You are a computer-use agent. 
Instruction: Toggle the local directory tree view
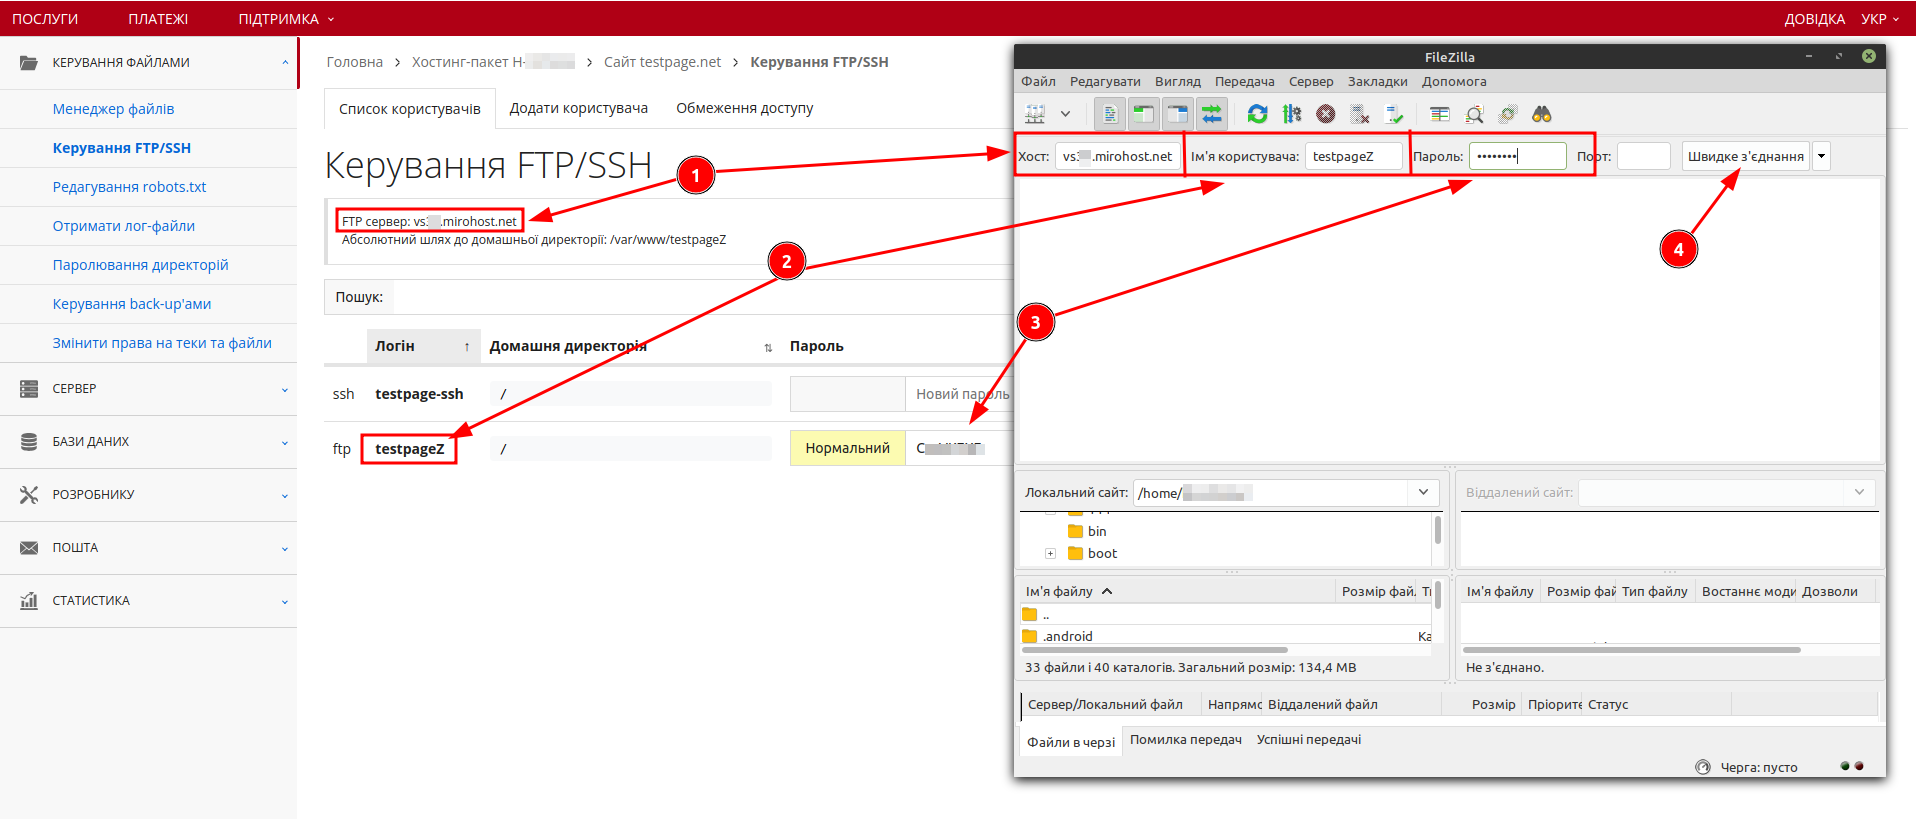(x=1143, y=114)
